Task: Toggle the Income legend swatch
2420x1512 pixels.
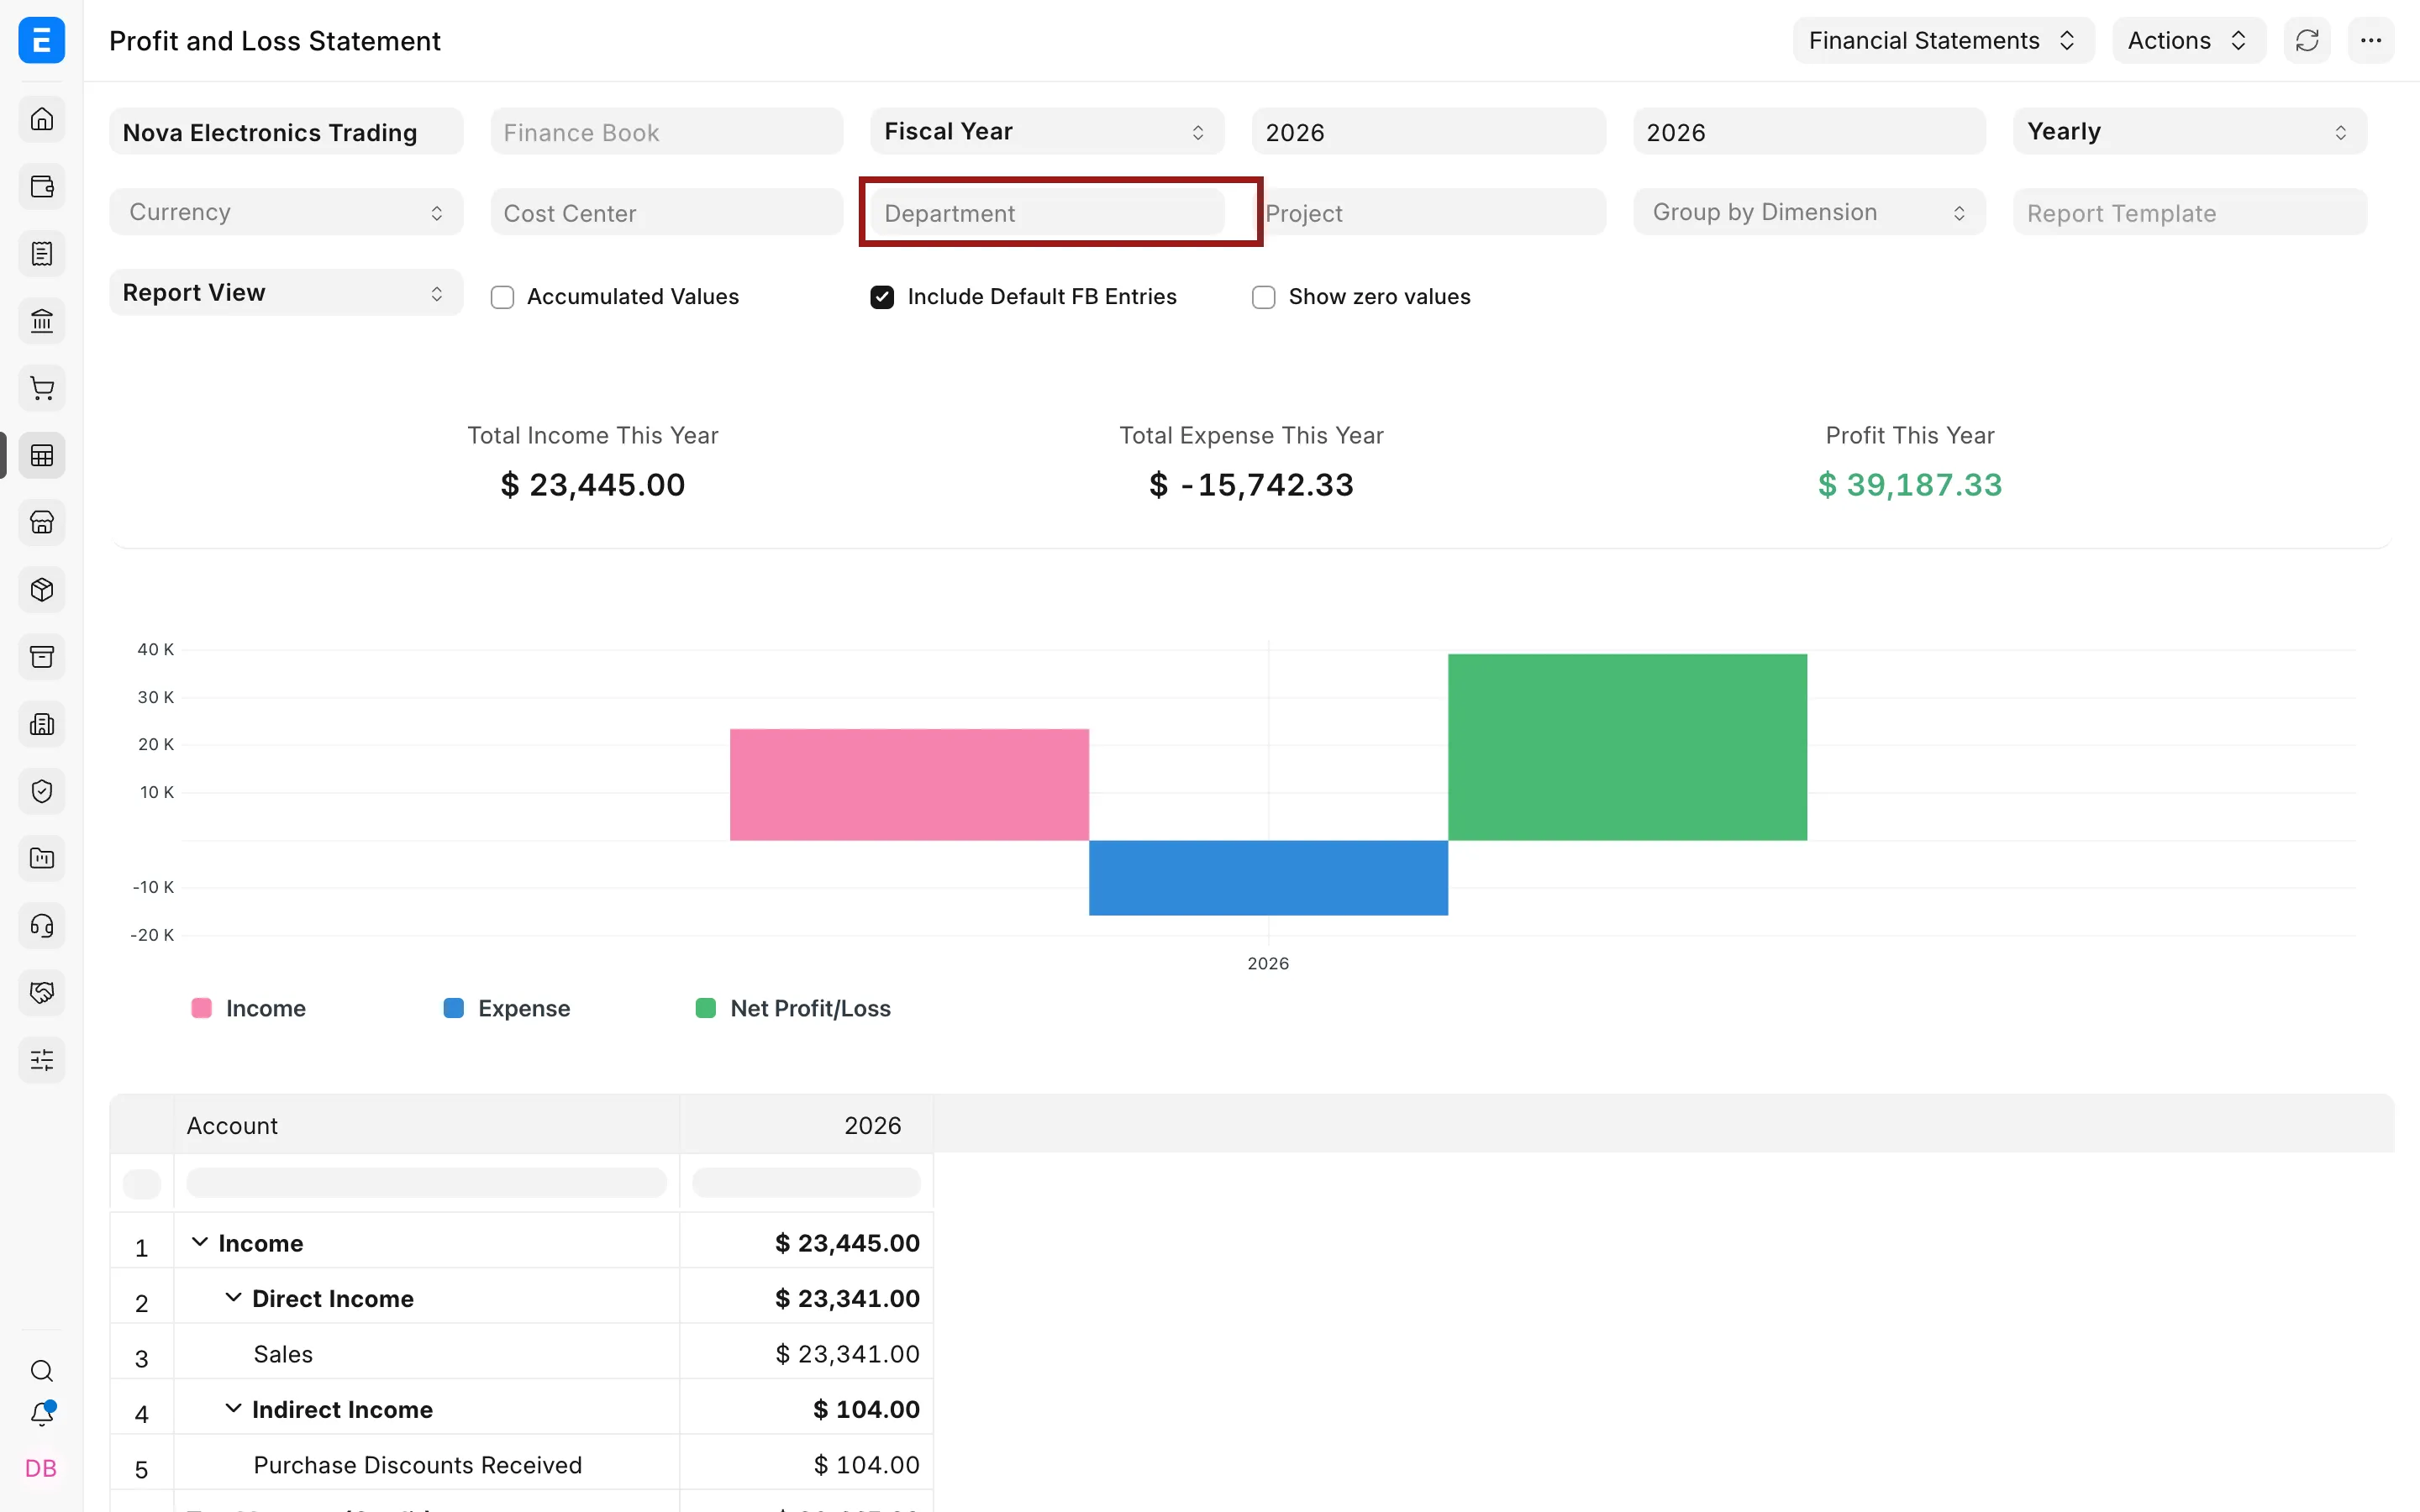Action: [201, 1008]
